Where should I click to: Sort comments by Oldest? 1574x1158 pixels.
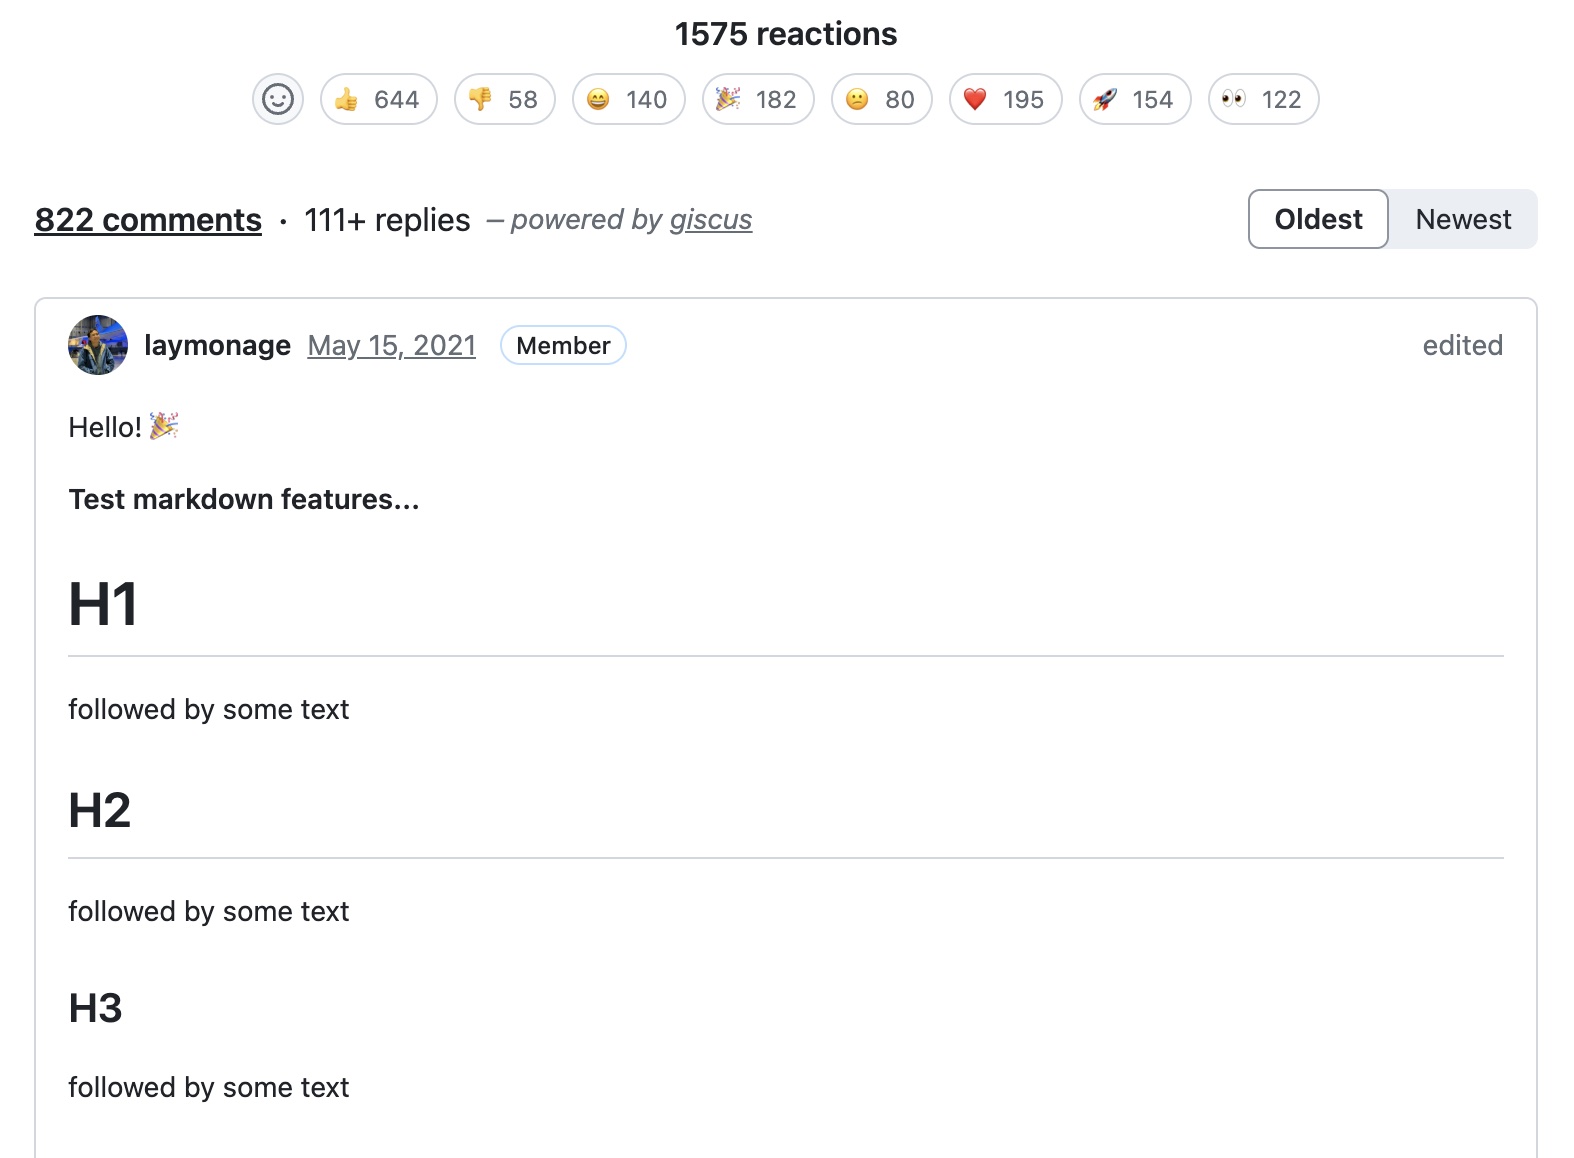click(1317, 219)
